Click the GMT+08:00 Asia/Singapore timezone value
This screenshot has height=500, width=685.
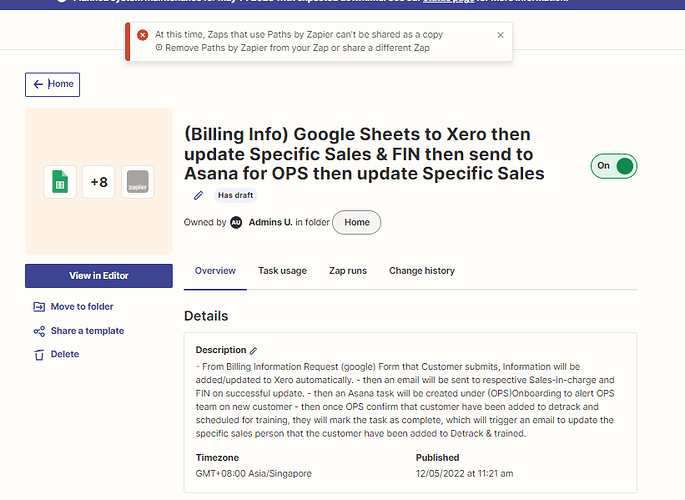253,473
